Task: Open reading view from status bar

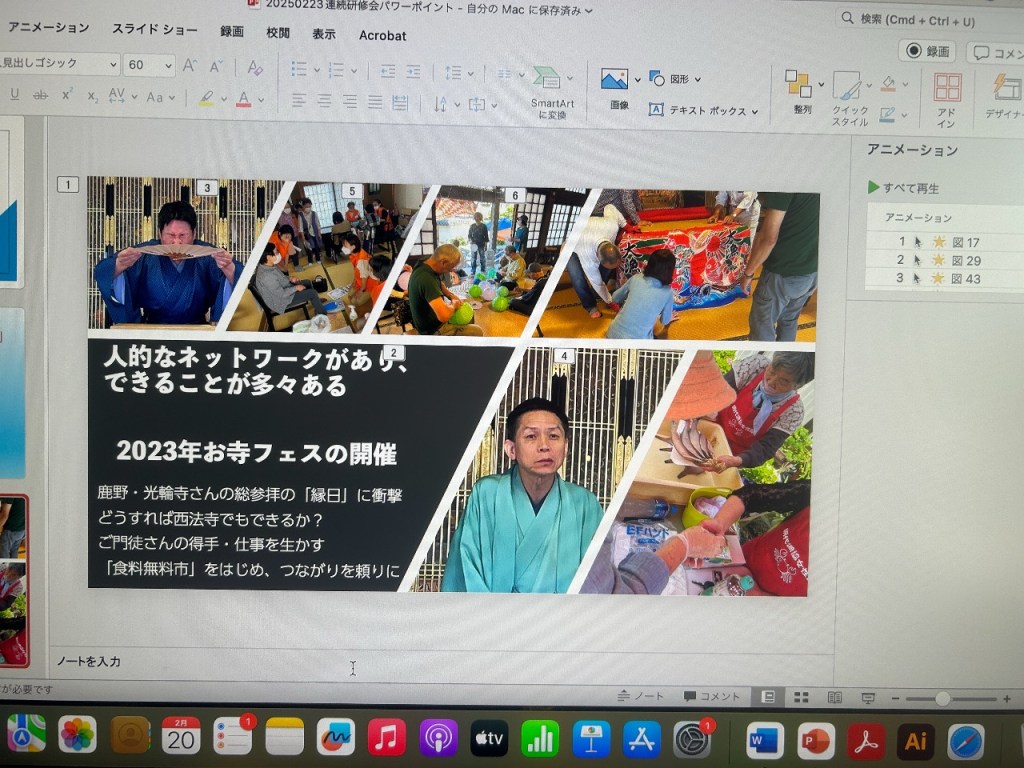Action: pos(834,697)
